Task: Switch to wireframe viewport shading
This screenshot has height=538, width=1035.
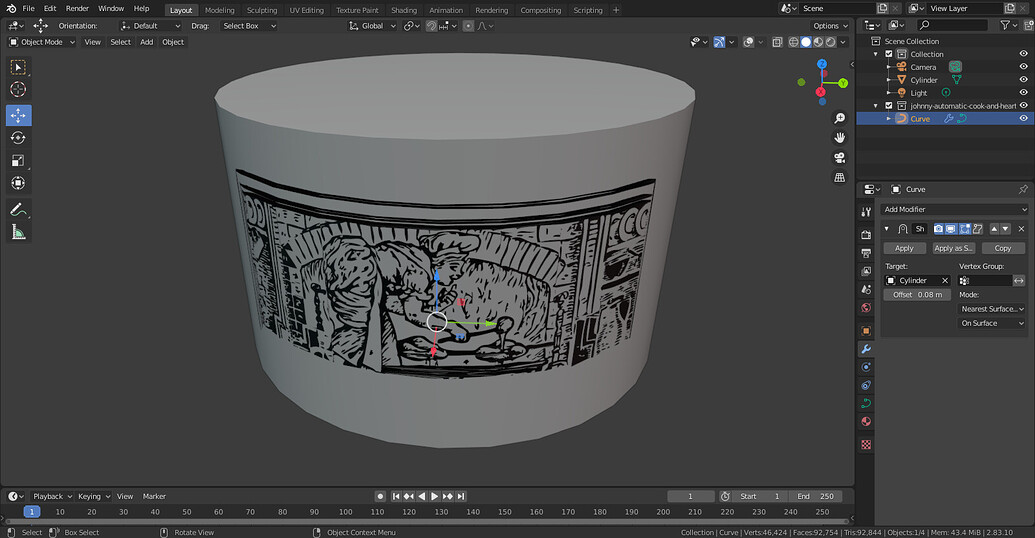Action: 794,42
